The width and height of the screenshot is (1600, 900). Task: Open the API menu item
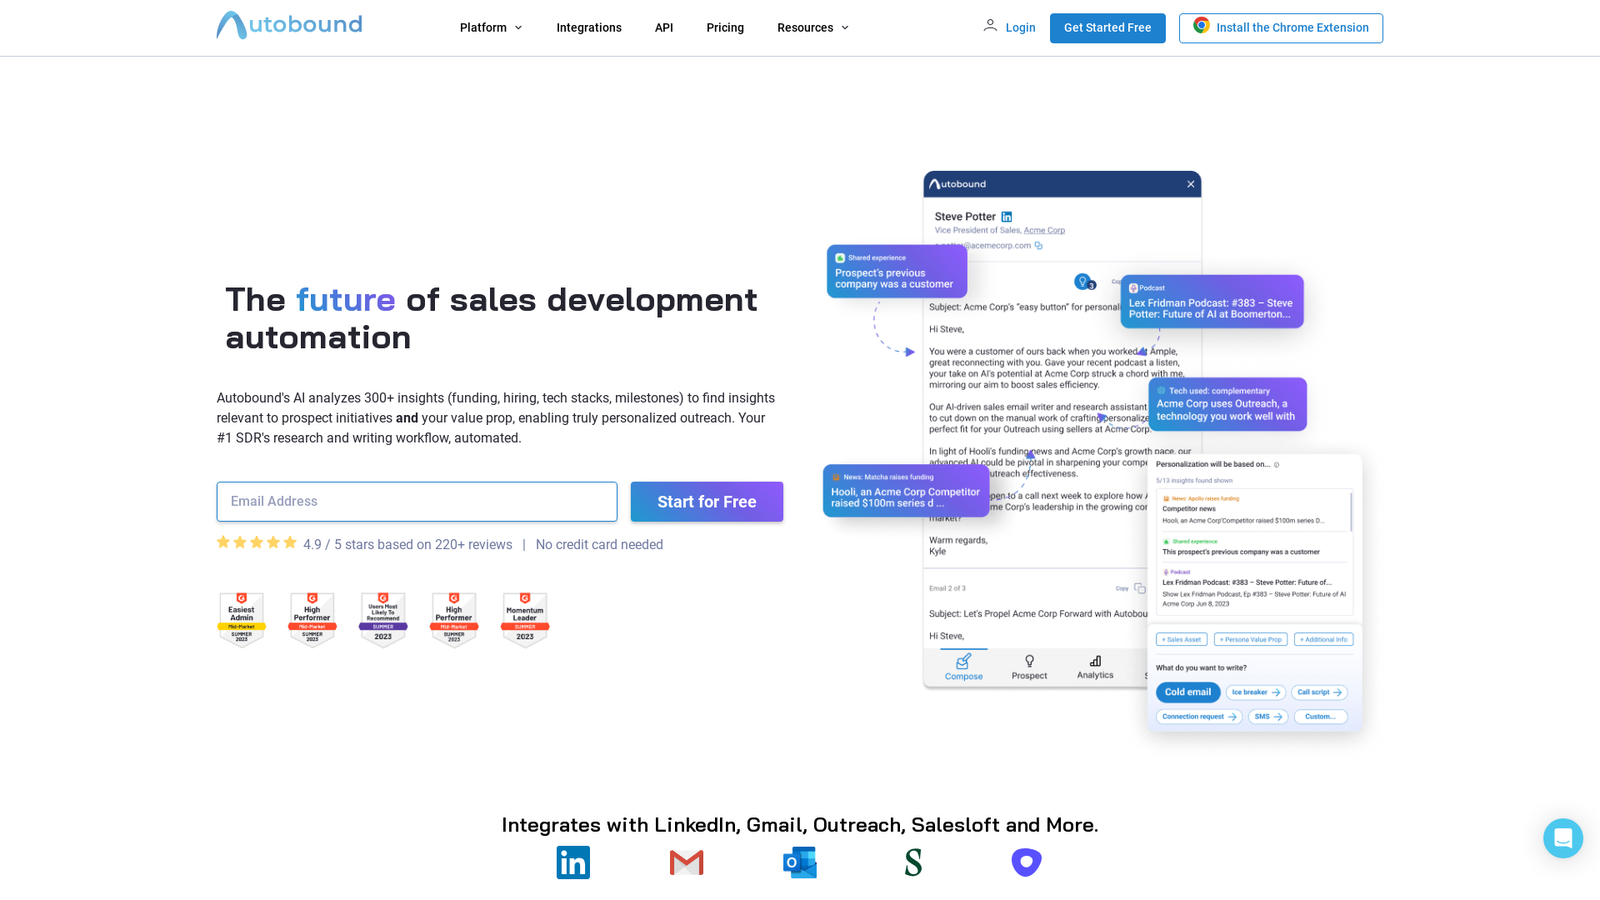click(x=664, y=28)
